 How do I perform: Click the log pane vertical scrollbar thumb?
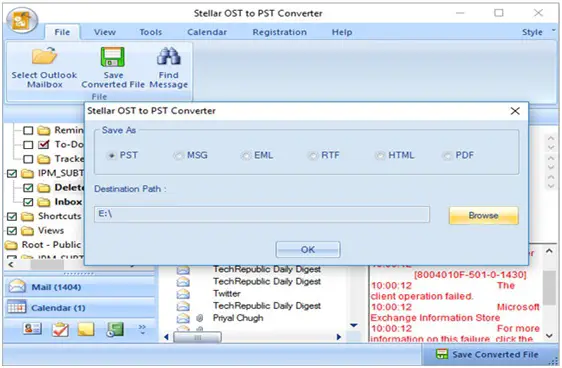pos(549,287)
